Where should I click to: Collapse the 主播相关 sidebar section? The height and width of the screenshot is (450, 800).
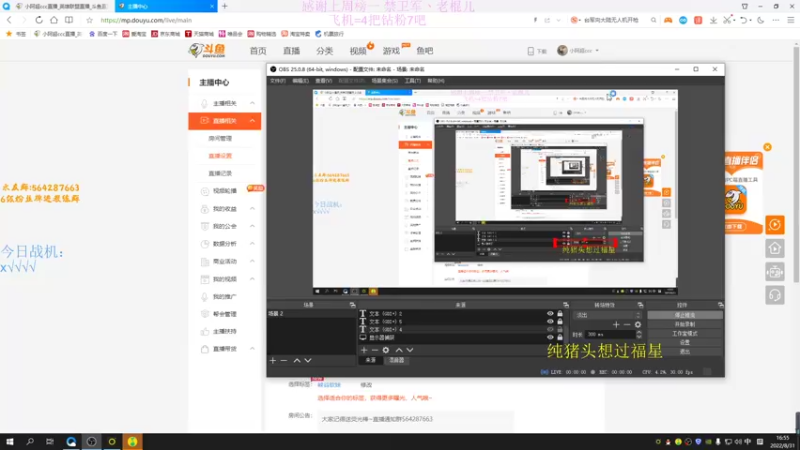(x=252, y=103)
